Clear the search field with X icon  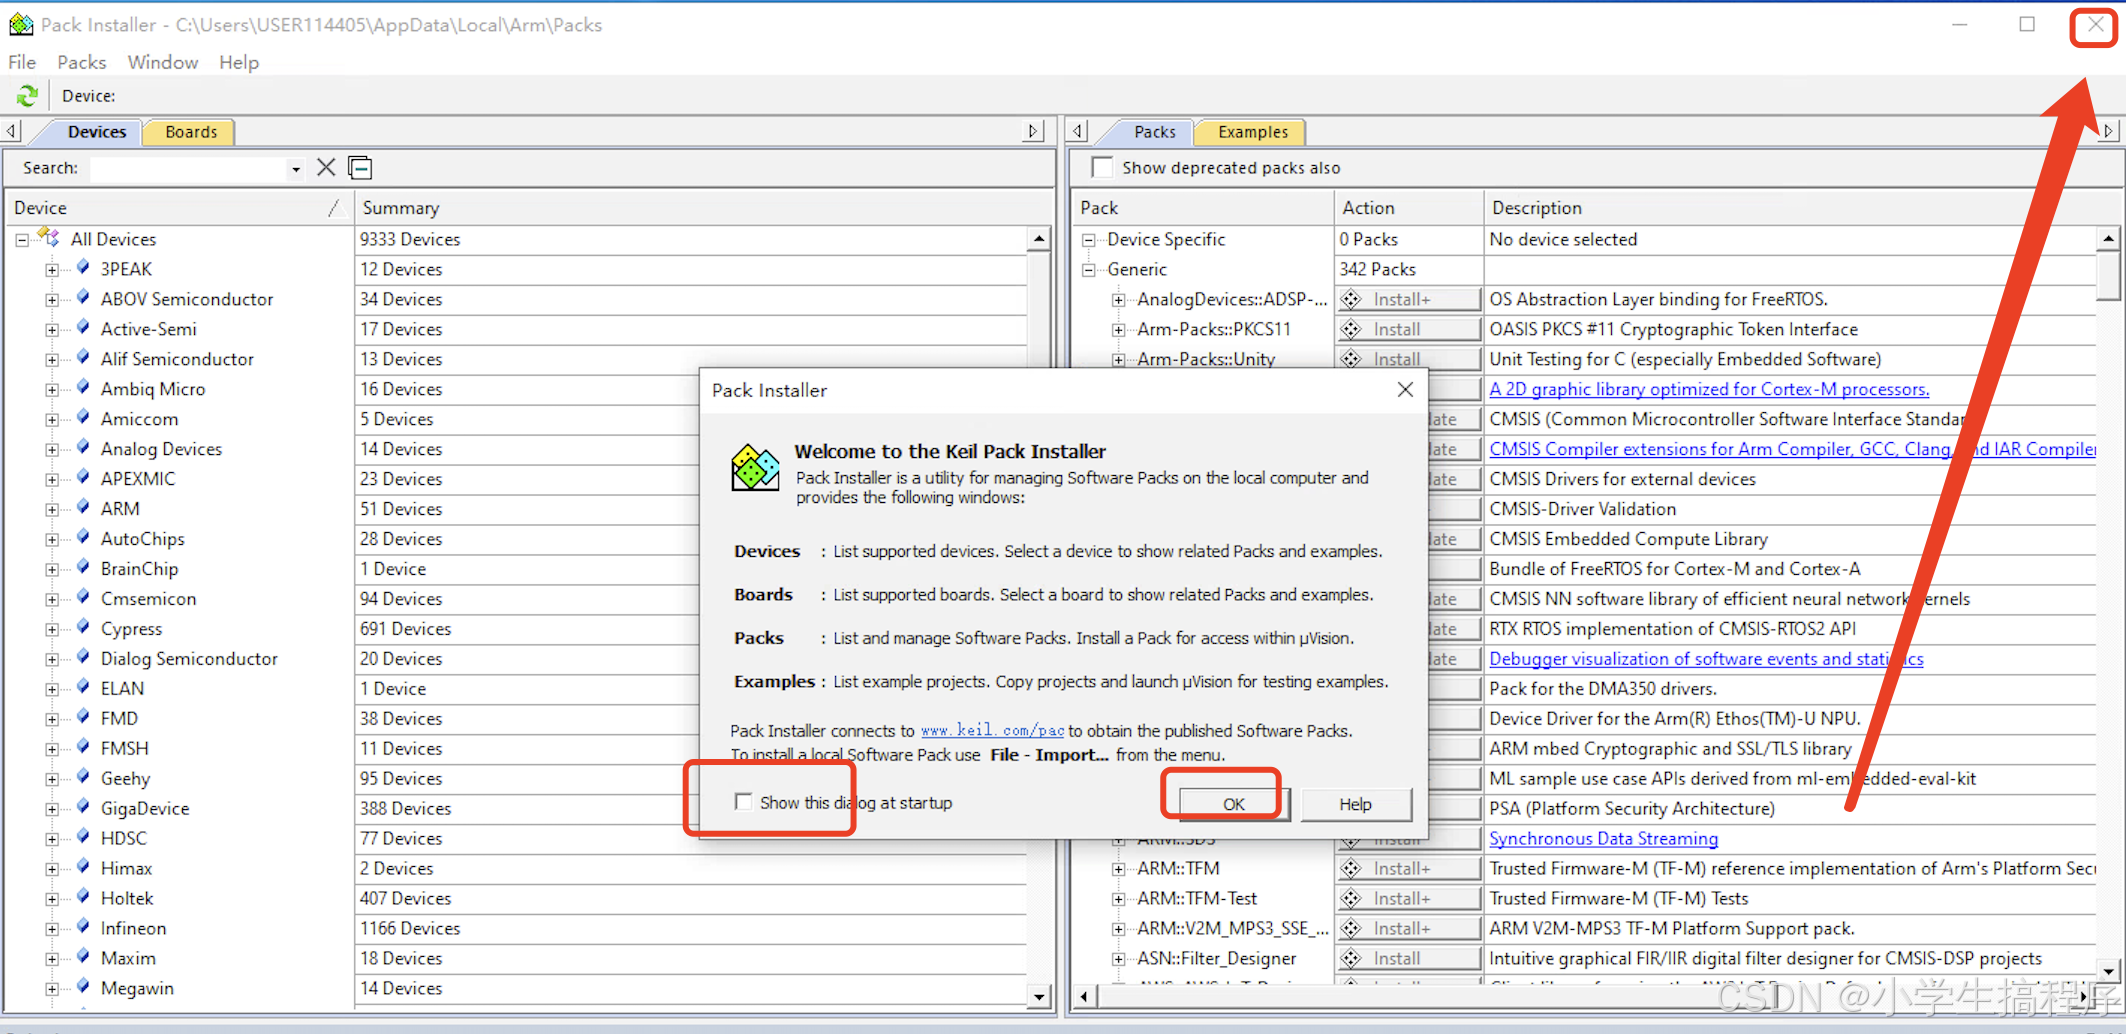coord(326,168)
